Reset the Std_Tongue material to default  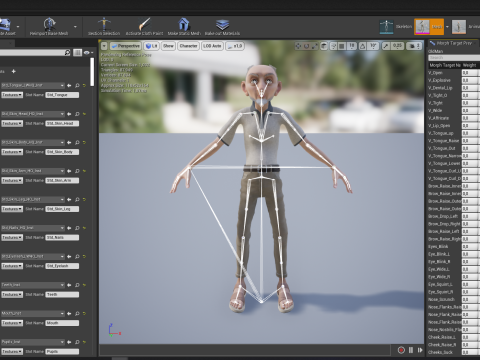tap(84, 86)
